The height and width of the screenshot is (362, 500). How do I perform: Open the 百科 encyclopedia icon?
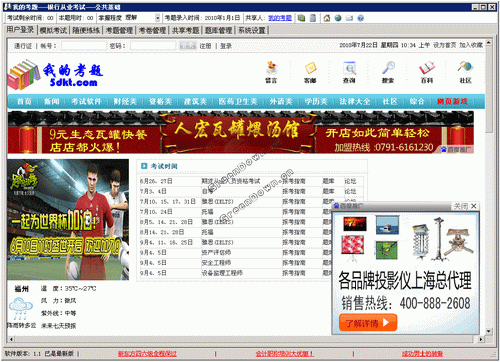427,68
